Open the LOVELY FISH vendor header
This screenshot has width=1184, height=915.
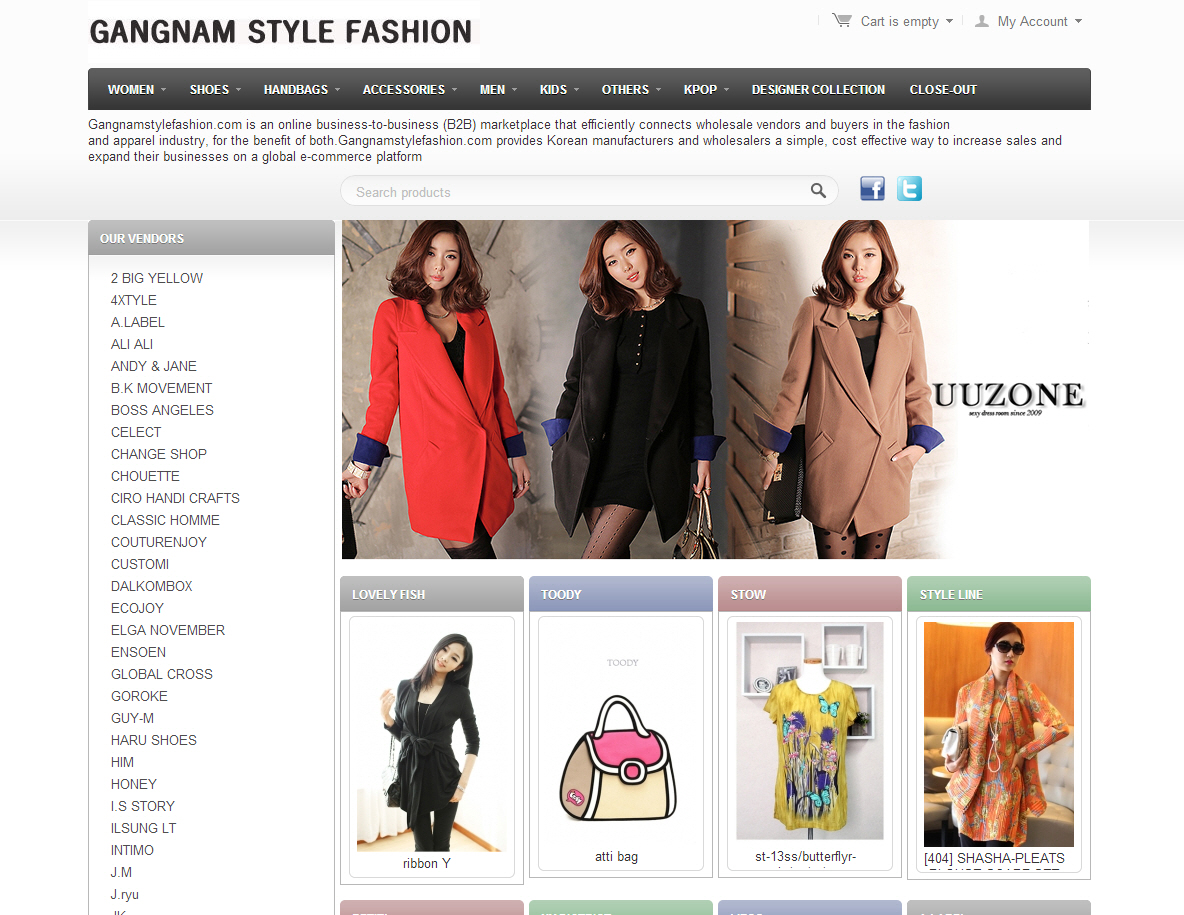pos(432,594)
